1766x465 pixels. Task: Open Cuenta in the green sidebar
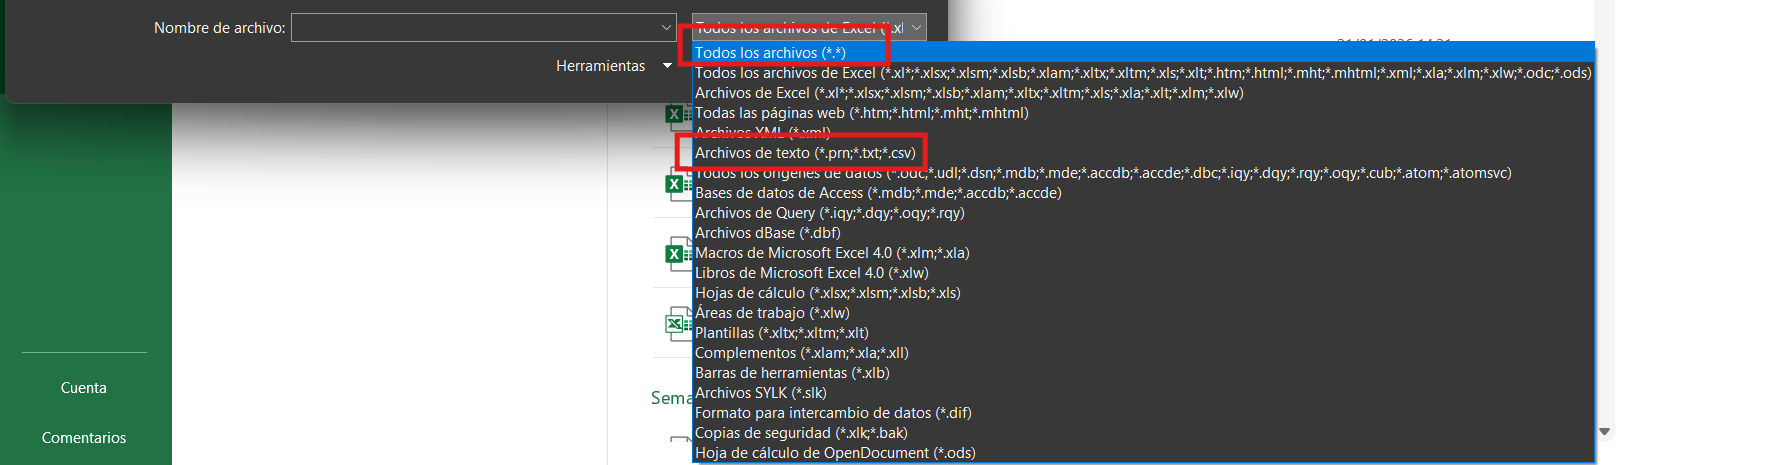[84, 388]
